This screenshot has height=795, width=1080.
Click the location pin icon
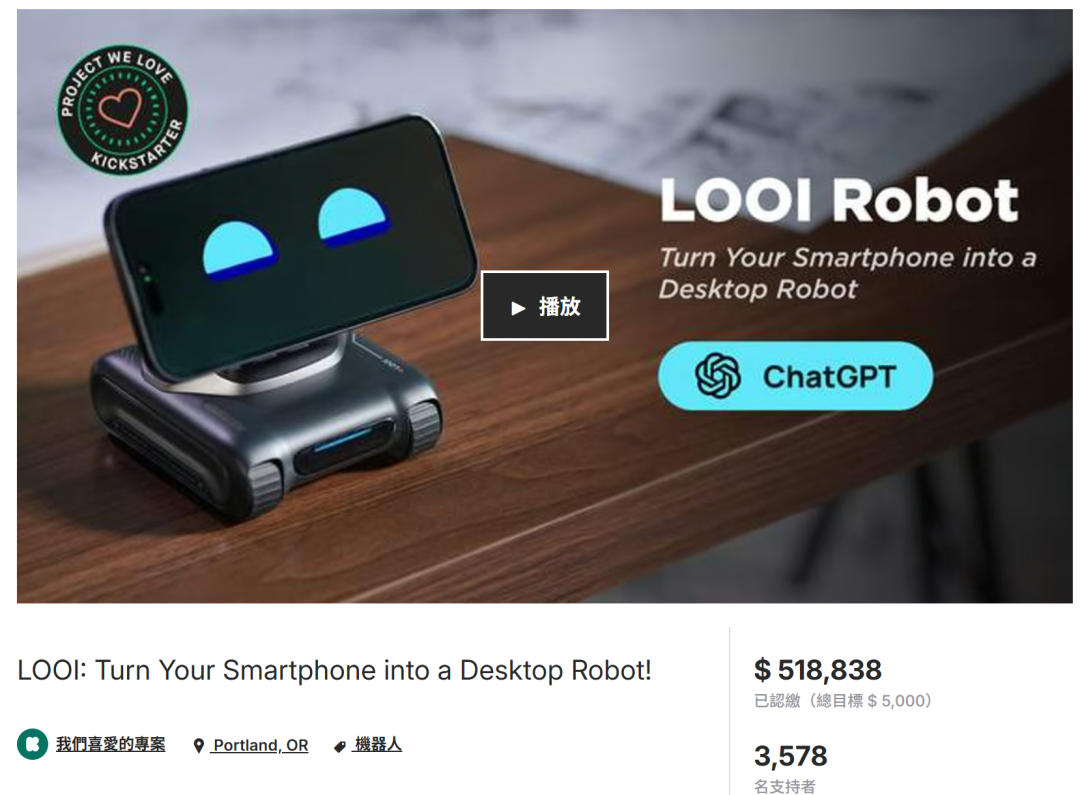pos(198,745)
